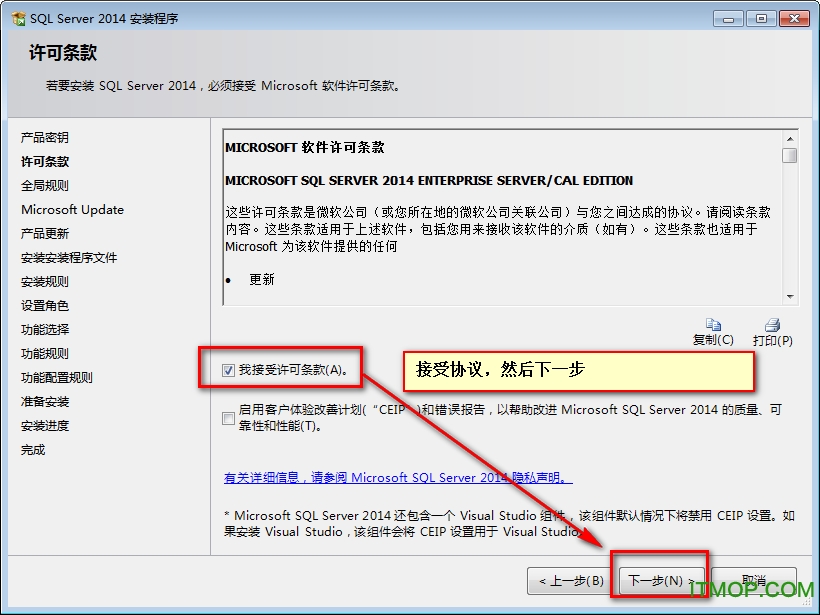Click the MICROSOFT 软件许可条款 heading text
The height and width of the screenshot is (615, 820).
[x=305, y=147]
